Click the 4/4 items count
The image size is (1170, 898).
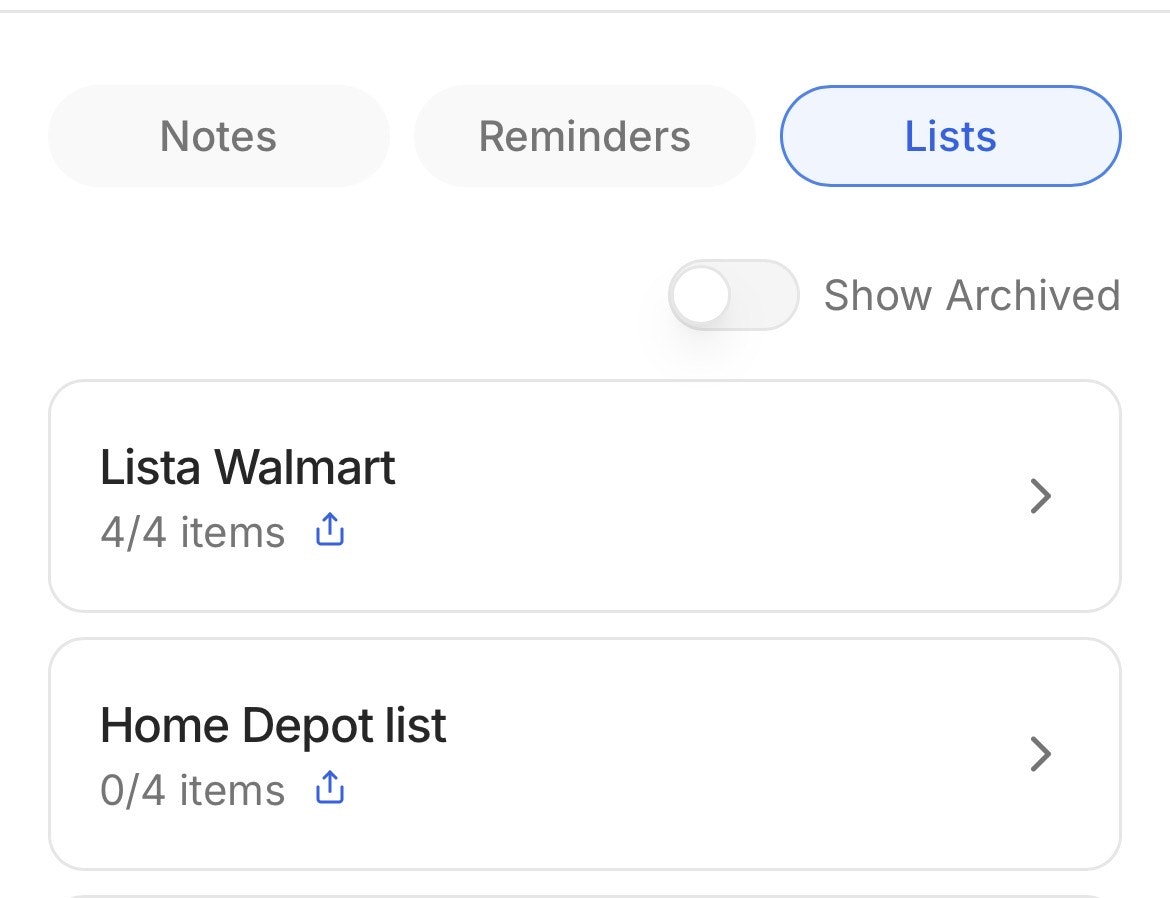[x=192, y=533]
